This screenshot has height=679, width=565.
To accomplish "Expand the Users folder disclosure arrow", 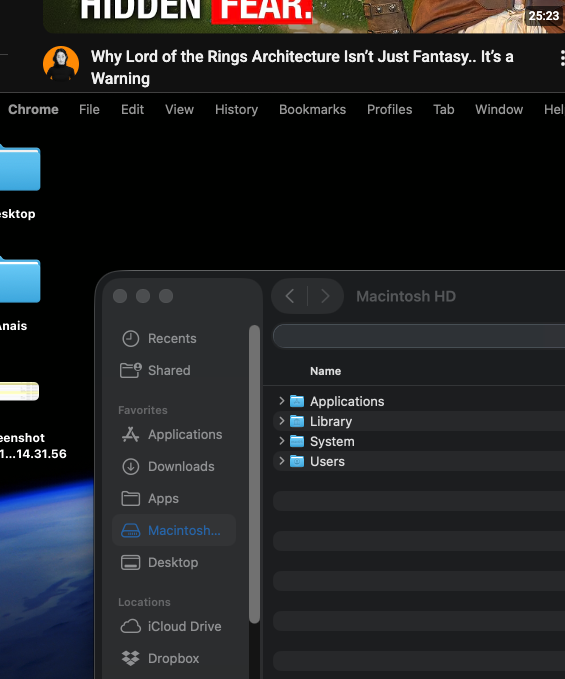I will 281,461.
